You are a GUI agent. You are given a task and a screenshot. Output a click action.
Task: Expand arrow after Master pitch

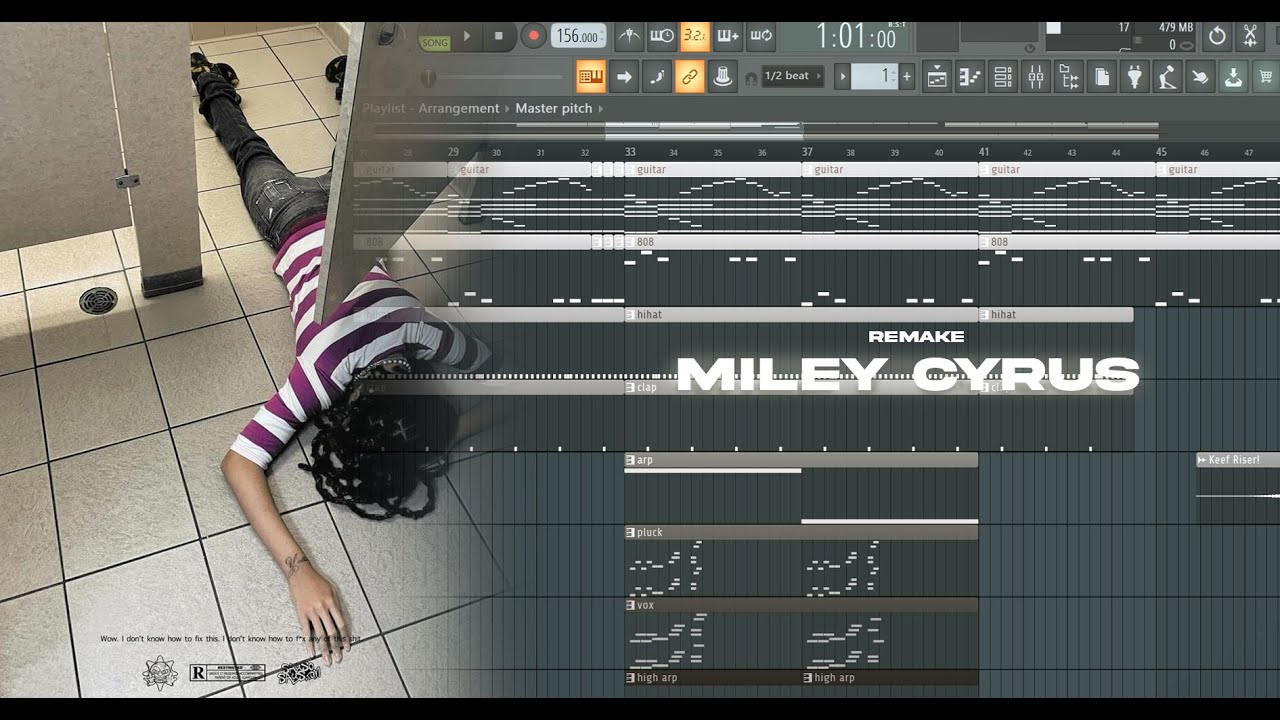point(601,108)
